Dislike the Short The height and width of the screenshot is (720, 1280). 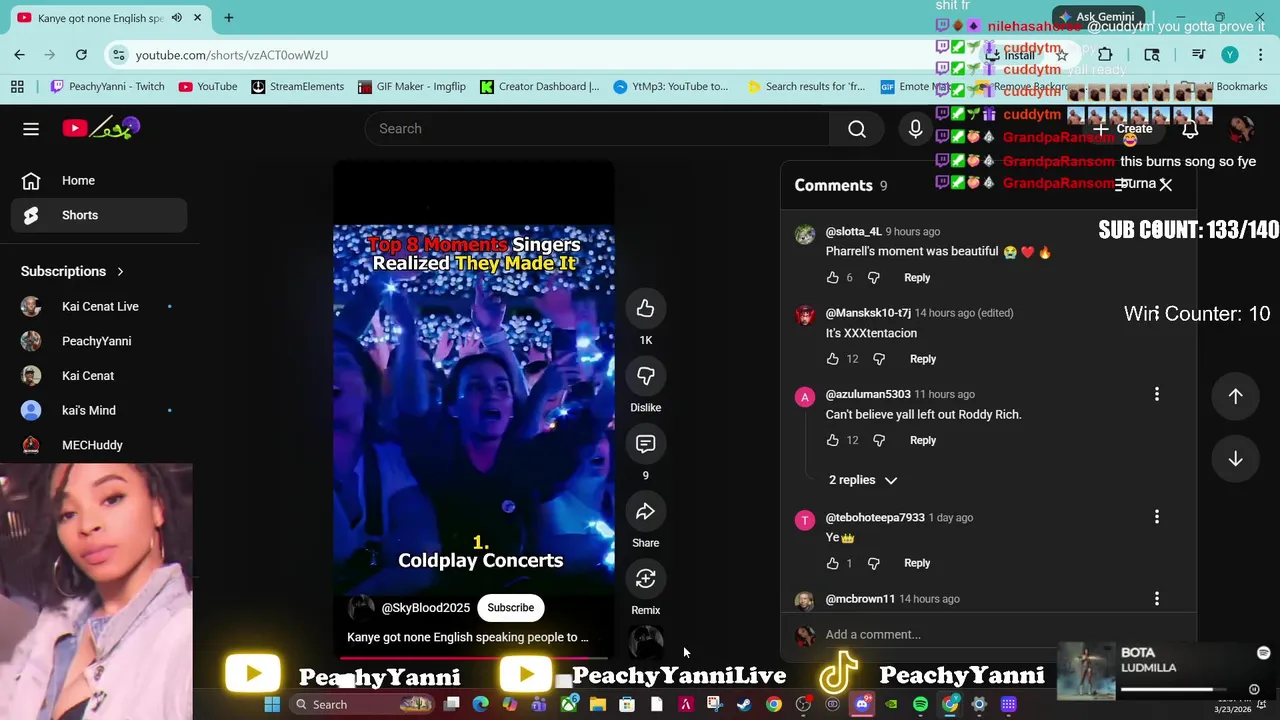[645, 376]
